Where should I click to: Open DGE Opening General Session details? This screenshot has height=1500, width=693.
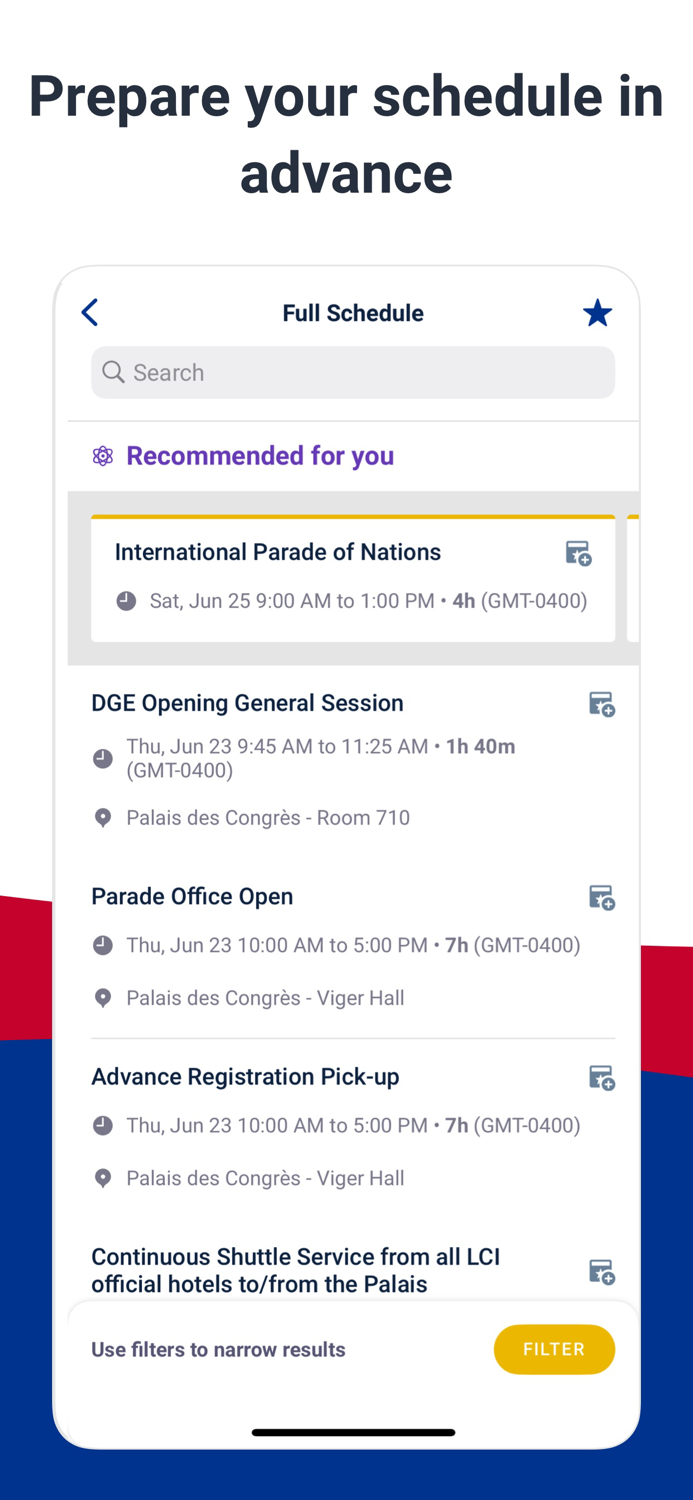tap(247, 703)
